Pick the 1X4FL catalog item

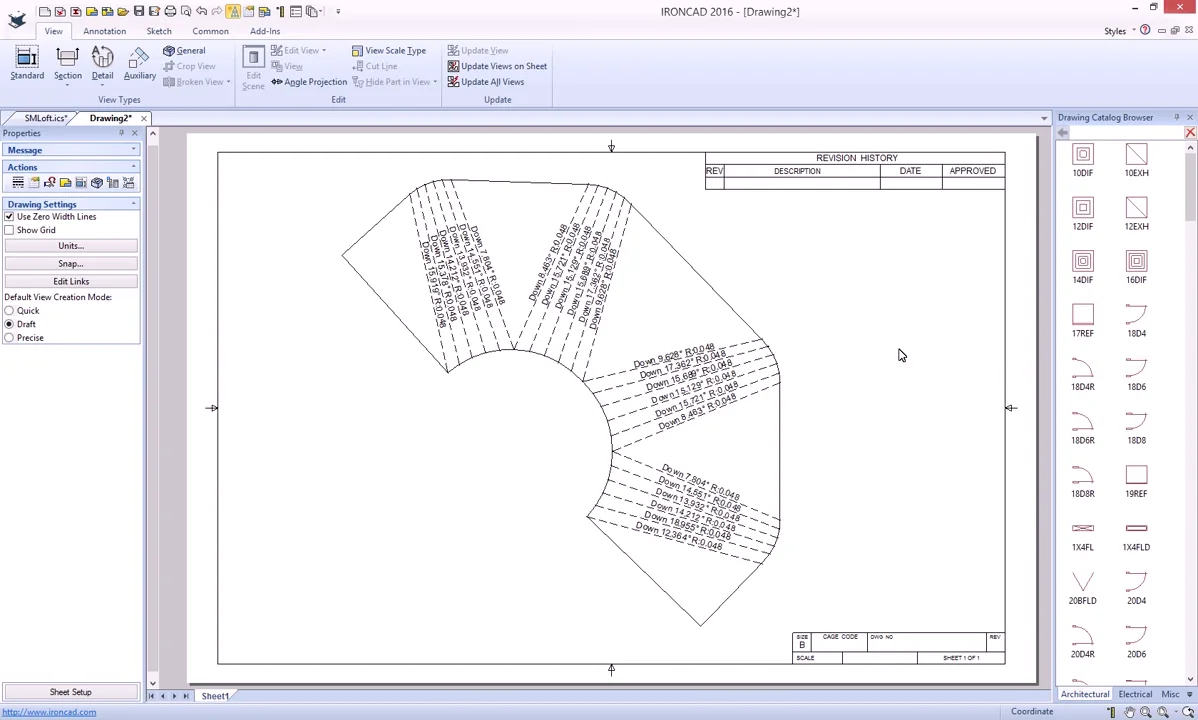point(1083,537)
